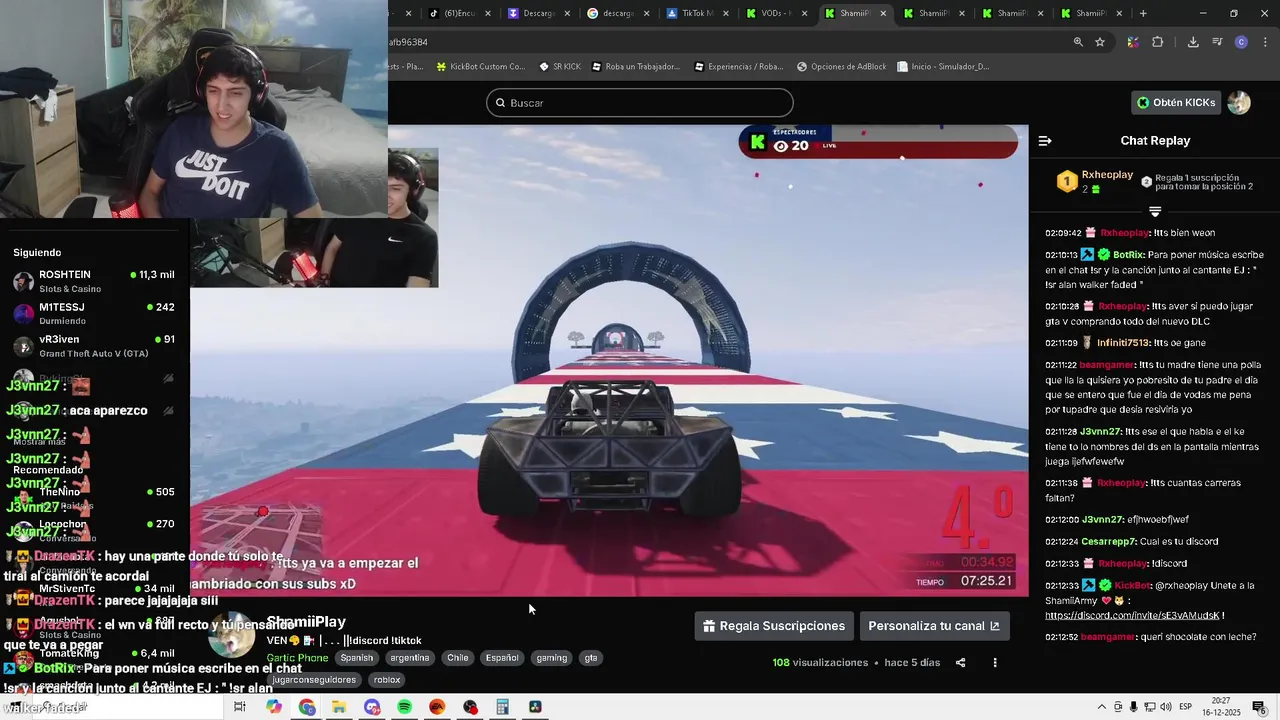Viewport: 1280px width, 720px height.
Task: Open Copilot from the taskbar
Action: point(274,707)
